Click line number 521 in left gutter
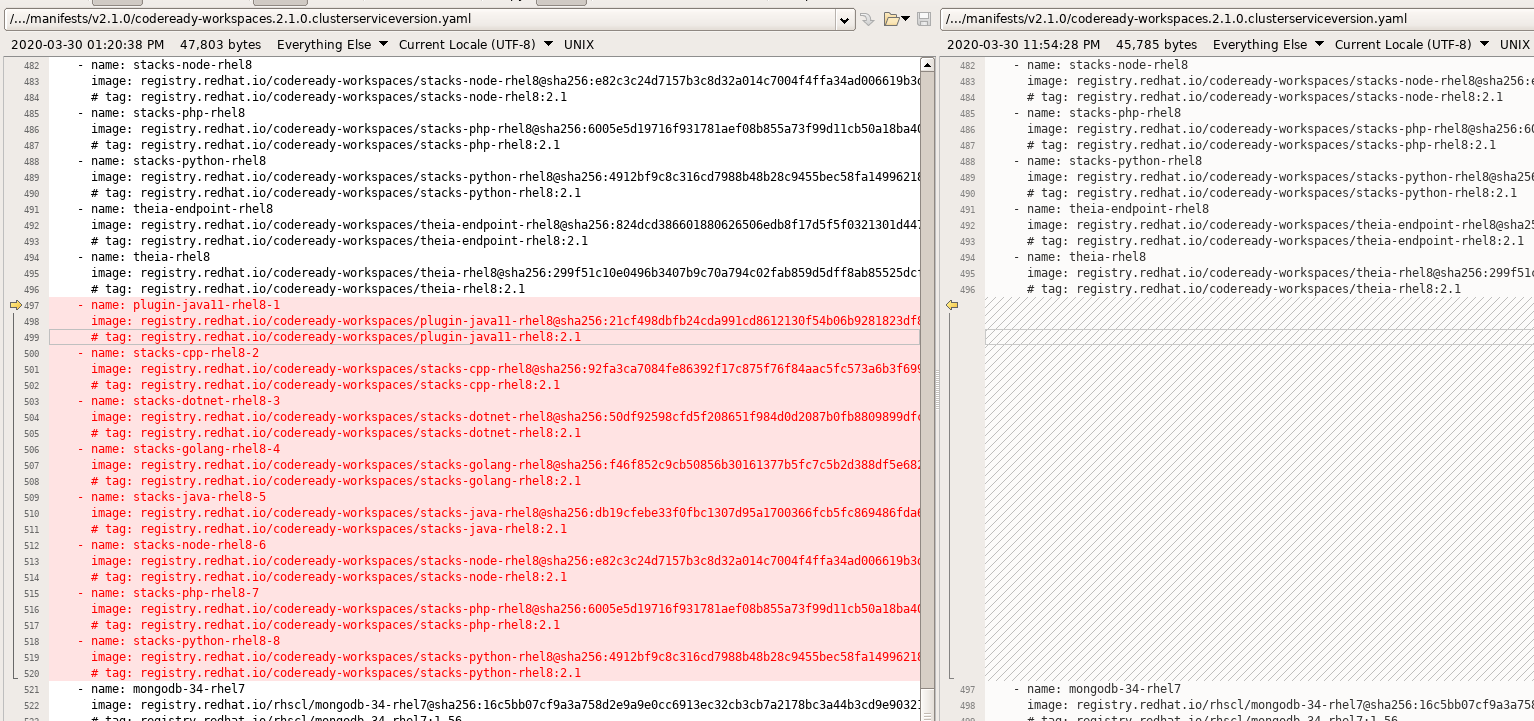 click(x=30, y=689)
